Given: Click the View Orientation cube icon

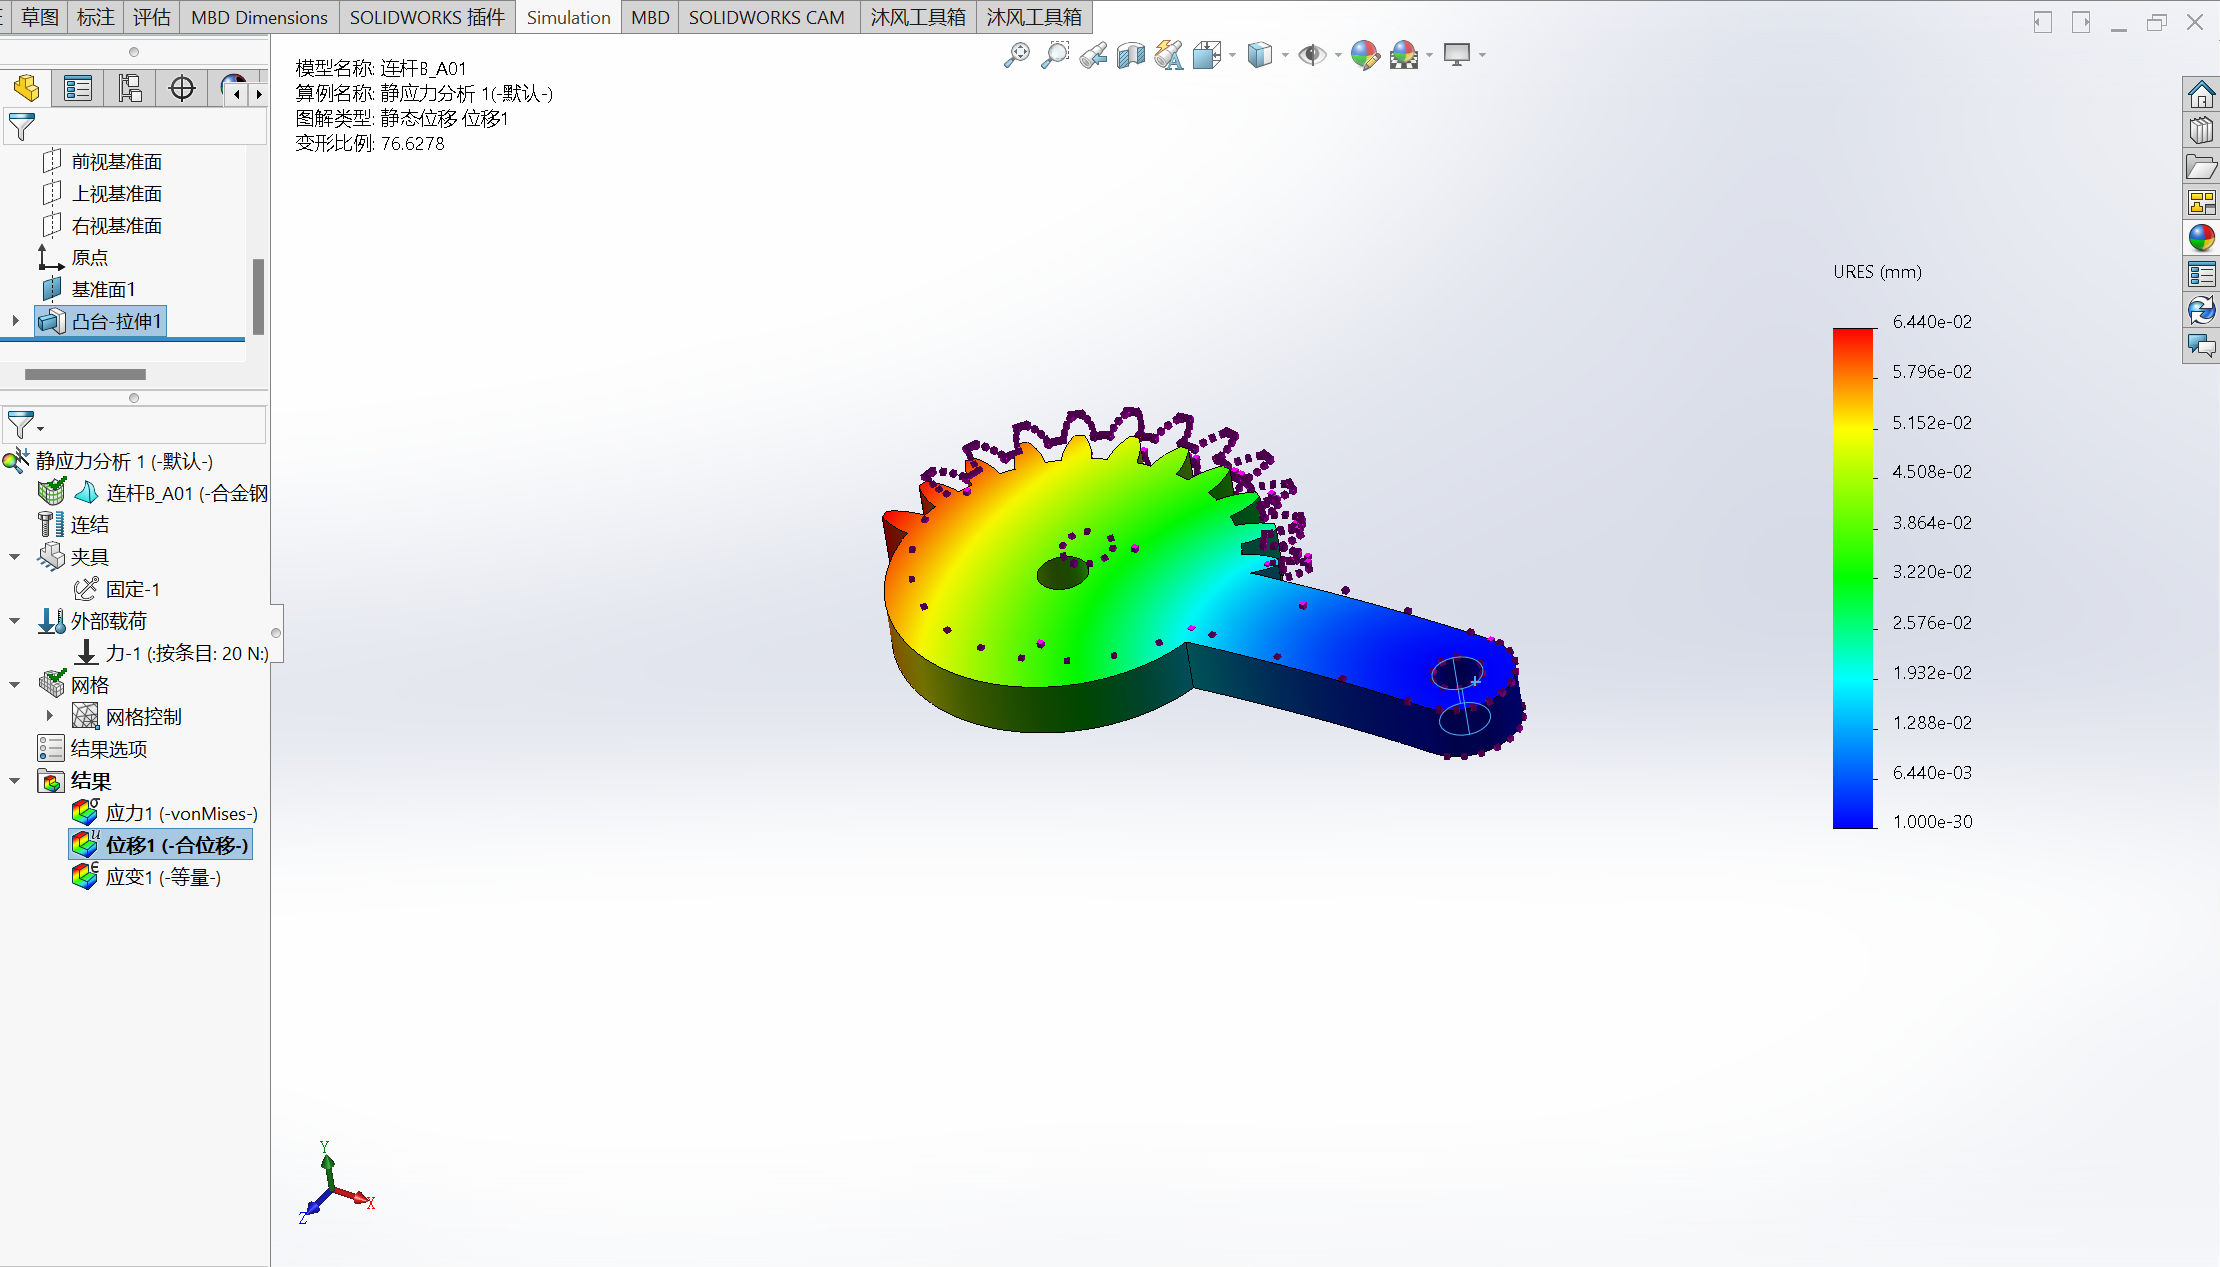Looking at the screenshot, I should click(1207, 55).
